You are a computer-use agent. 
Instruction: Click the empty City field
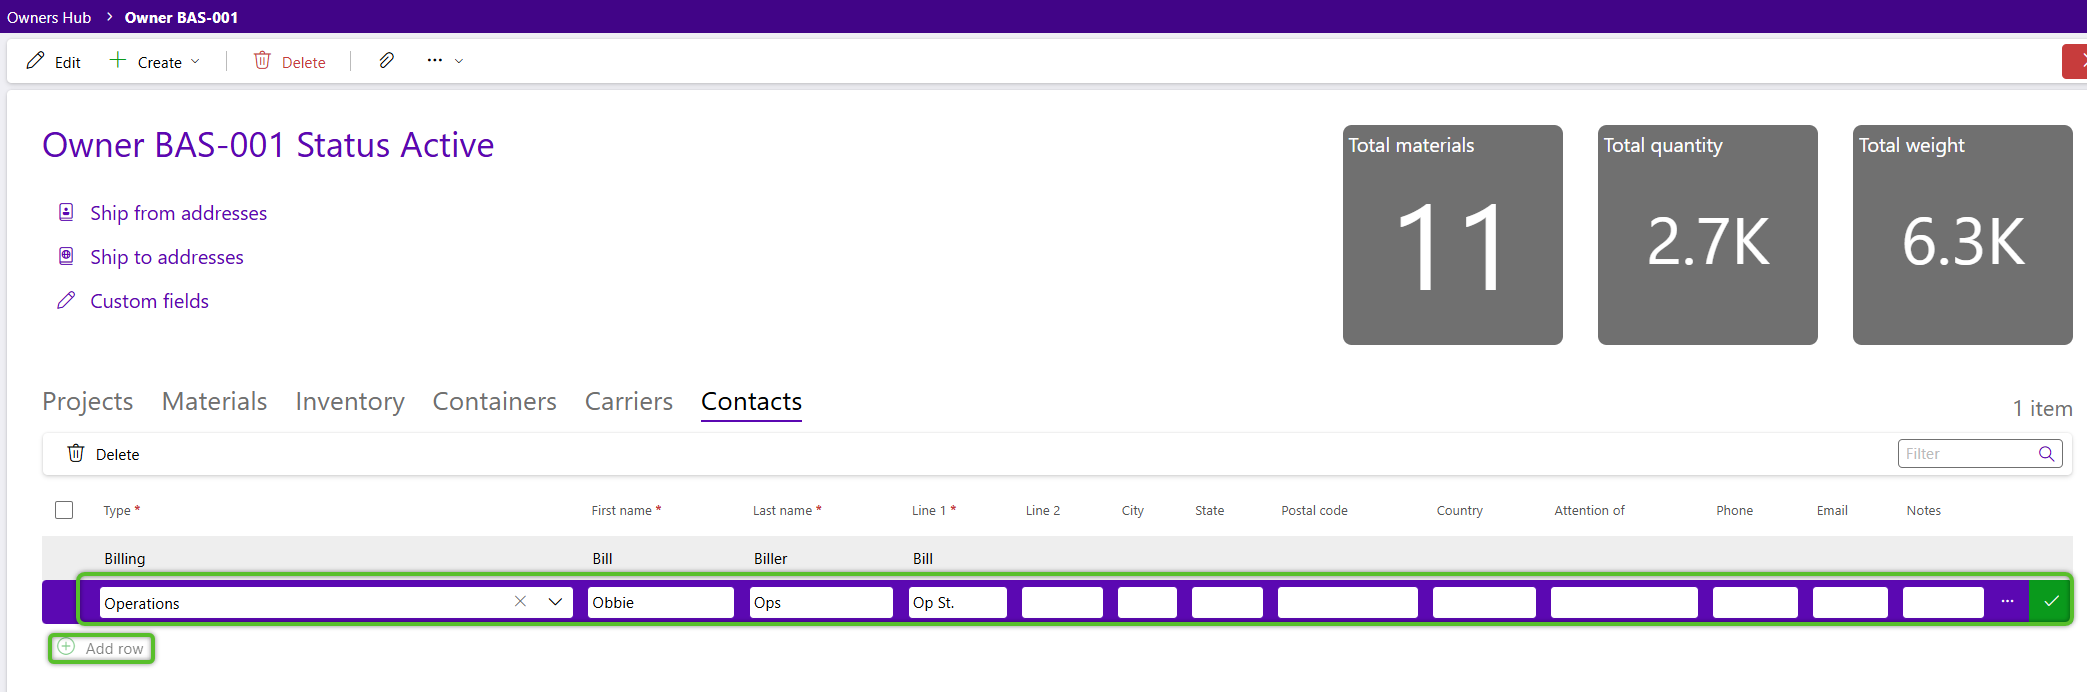[x=1147, y=602]
